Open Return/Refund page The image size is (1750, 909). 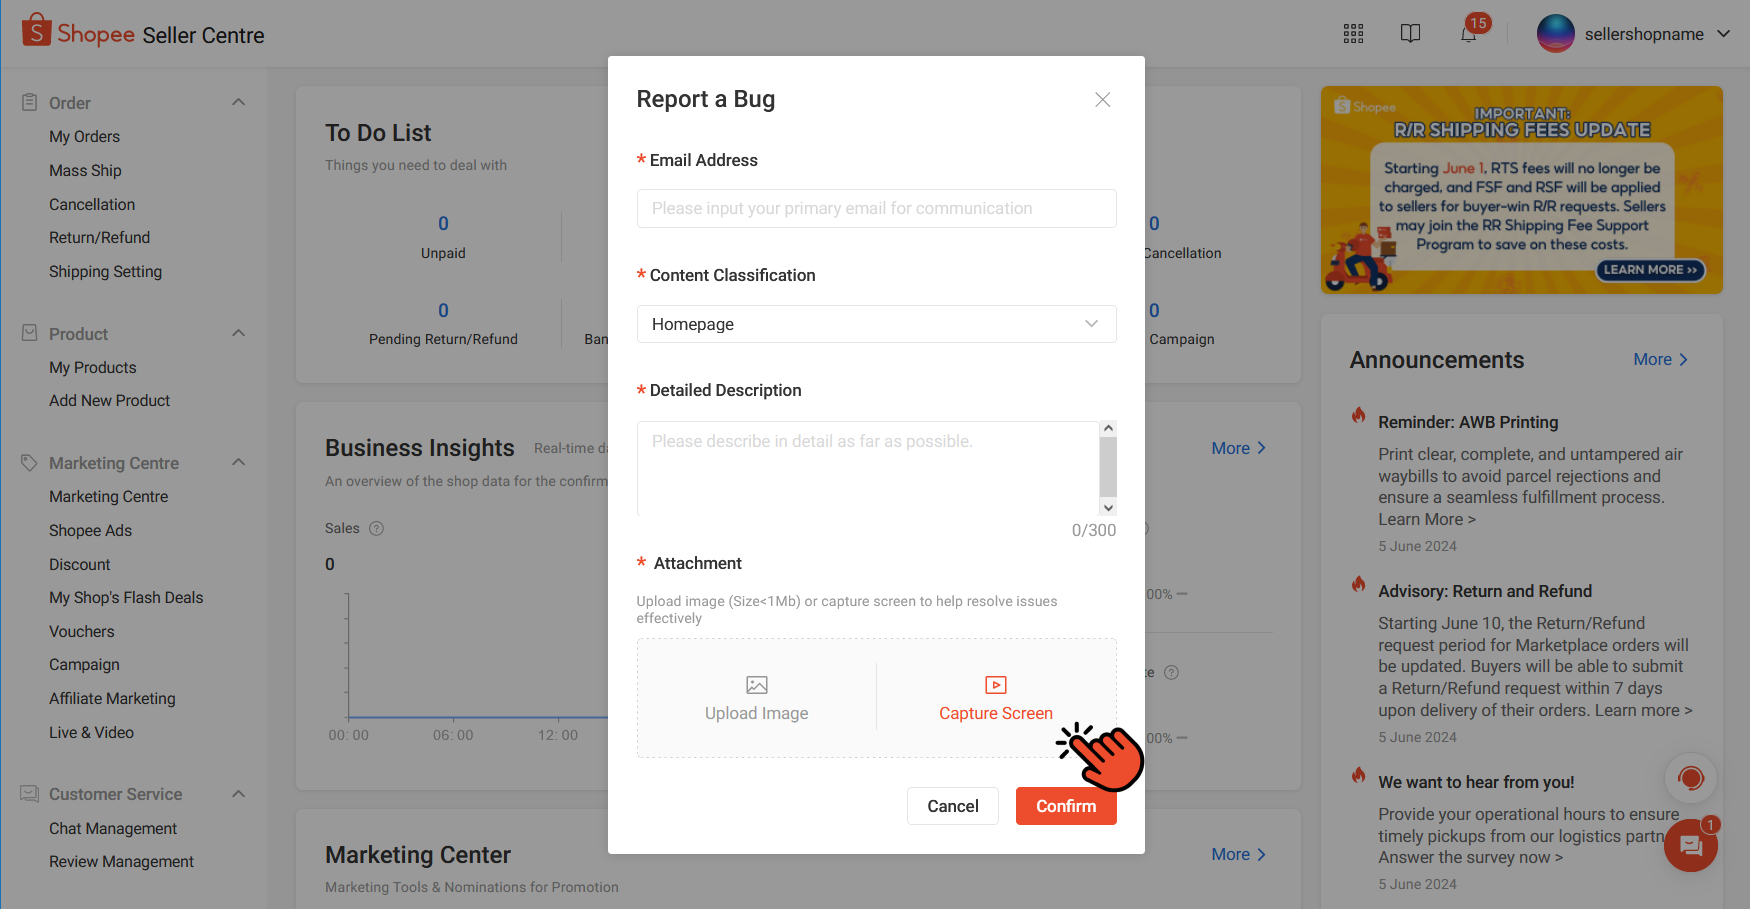pyautogui.click(x=99, y=238)
